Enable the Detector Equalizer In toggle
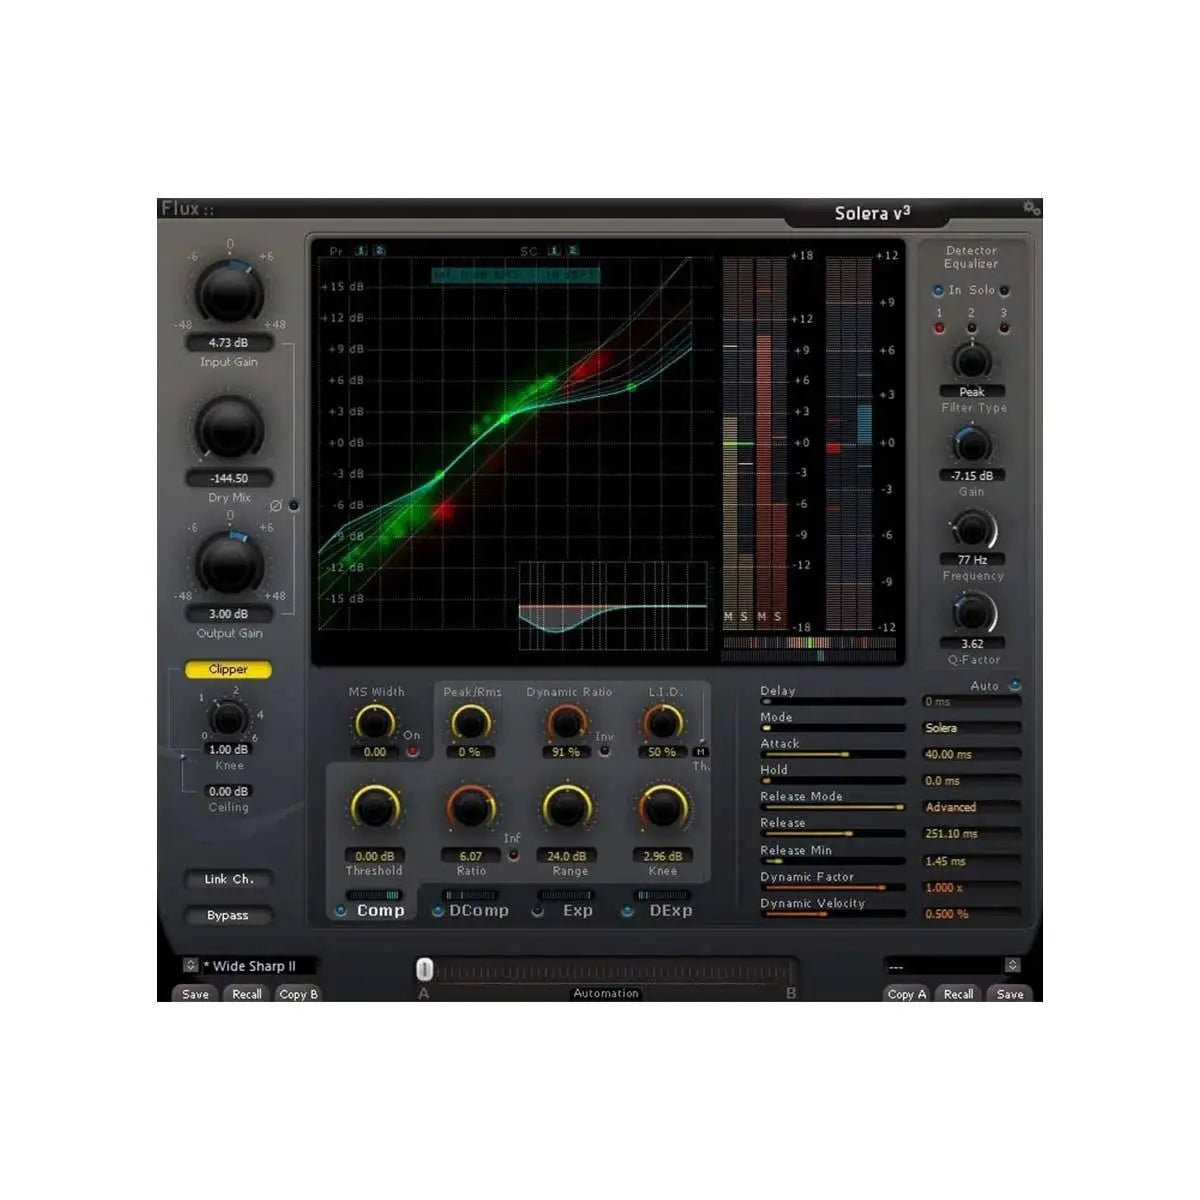Viewport: 1200px width, 1200px height. click(937, 291)
